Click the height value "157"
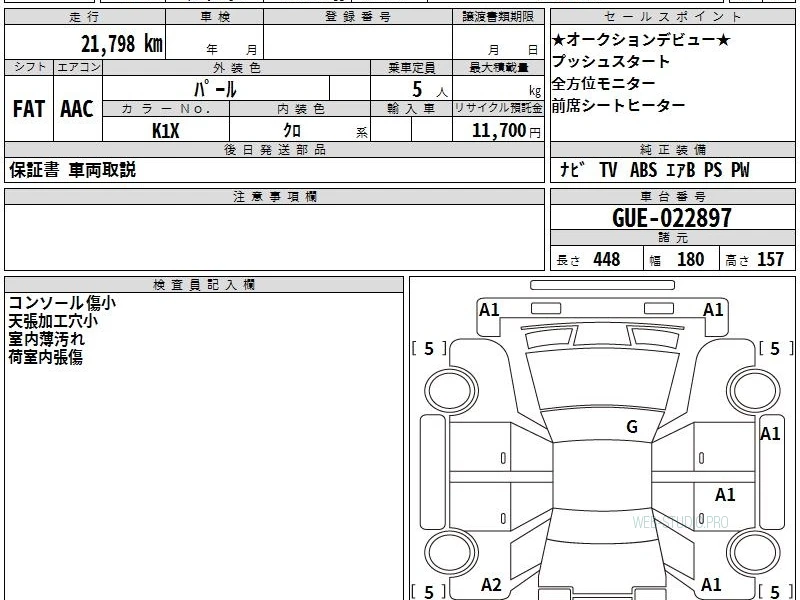Image resolution: width=800 pixels, height=600 pixels. click(770, 259)
